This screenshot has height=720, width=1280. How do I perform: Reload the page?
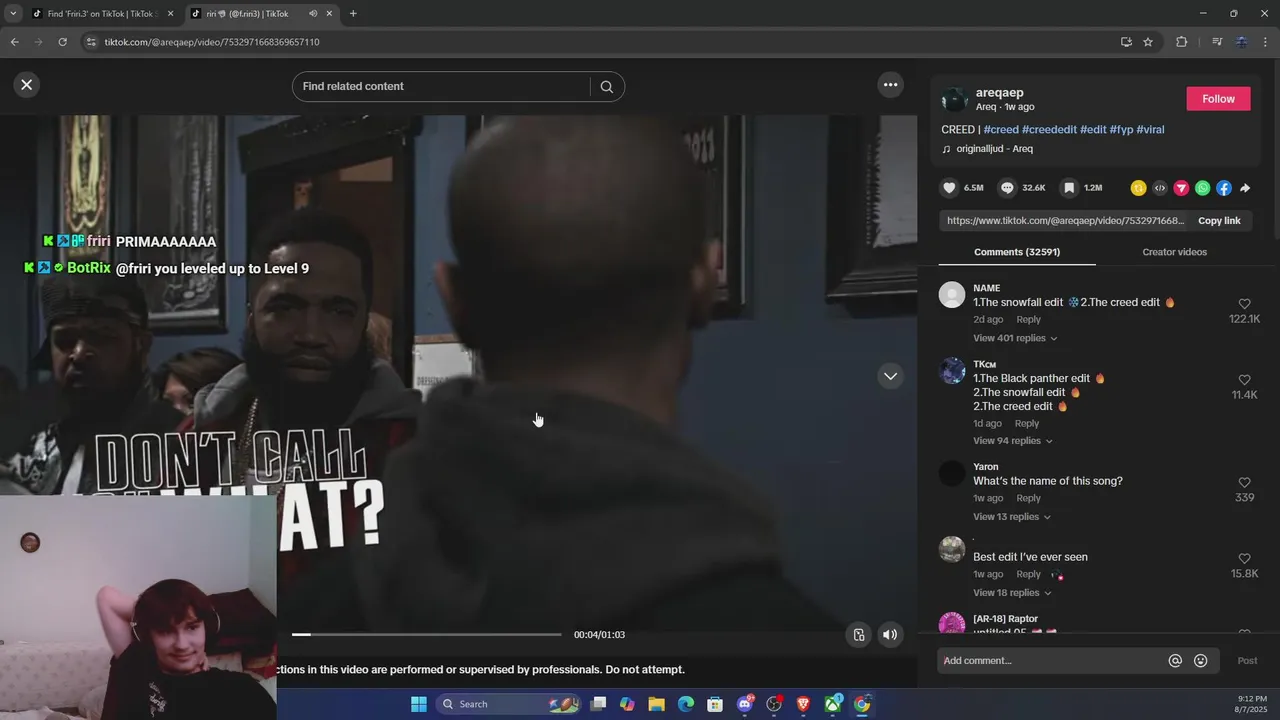click(x=62, y=42)
